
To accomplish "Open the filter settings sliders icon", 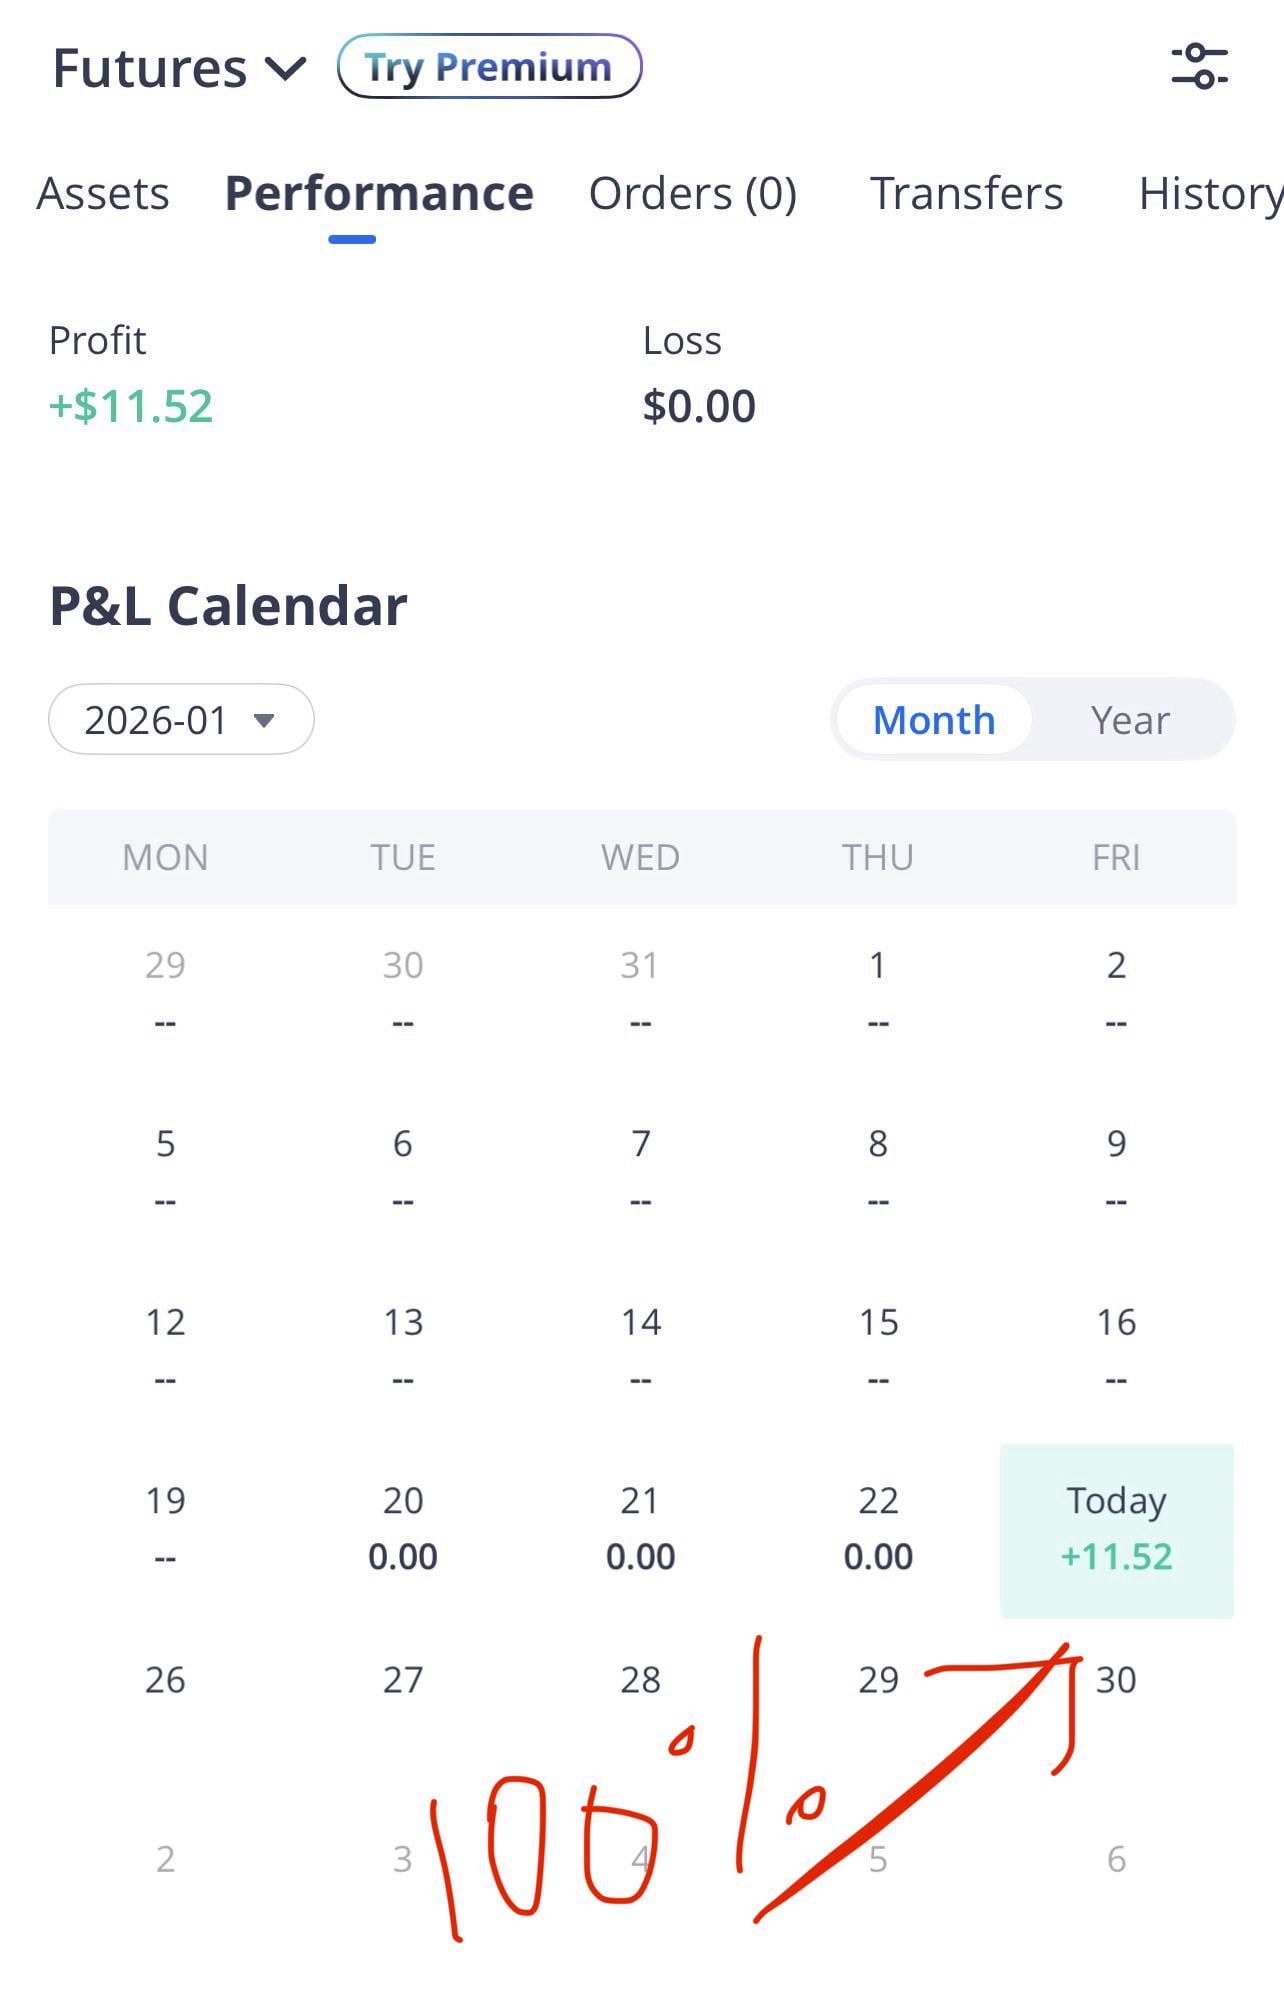I will pos(1199,67).
